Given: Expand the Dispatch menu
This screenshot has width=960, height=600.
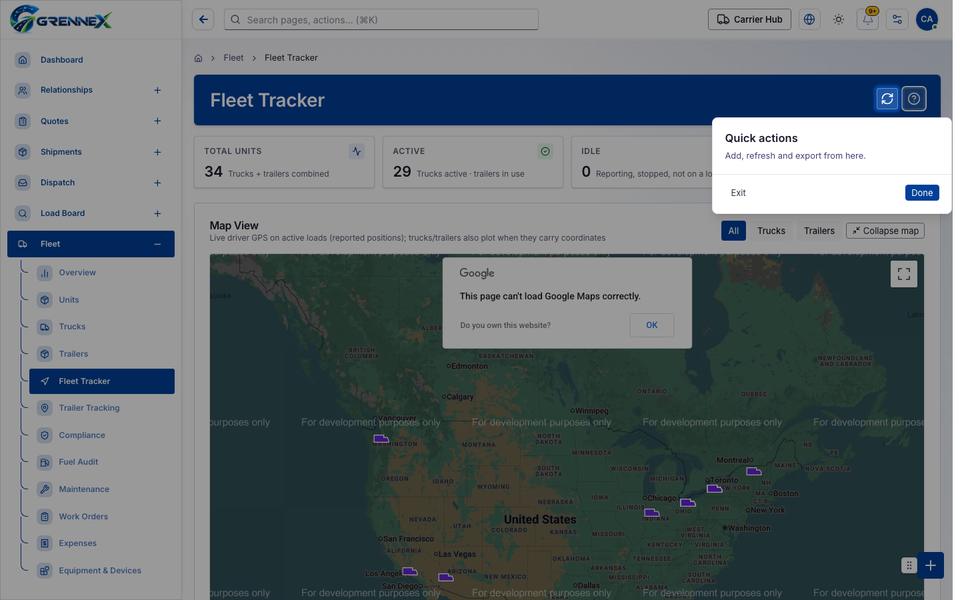Looking at the screenshot, I should tap(159, 184).
